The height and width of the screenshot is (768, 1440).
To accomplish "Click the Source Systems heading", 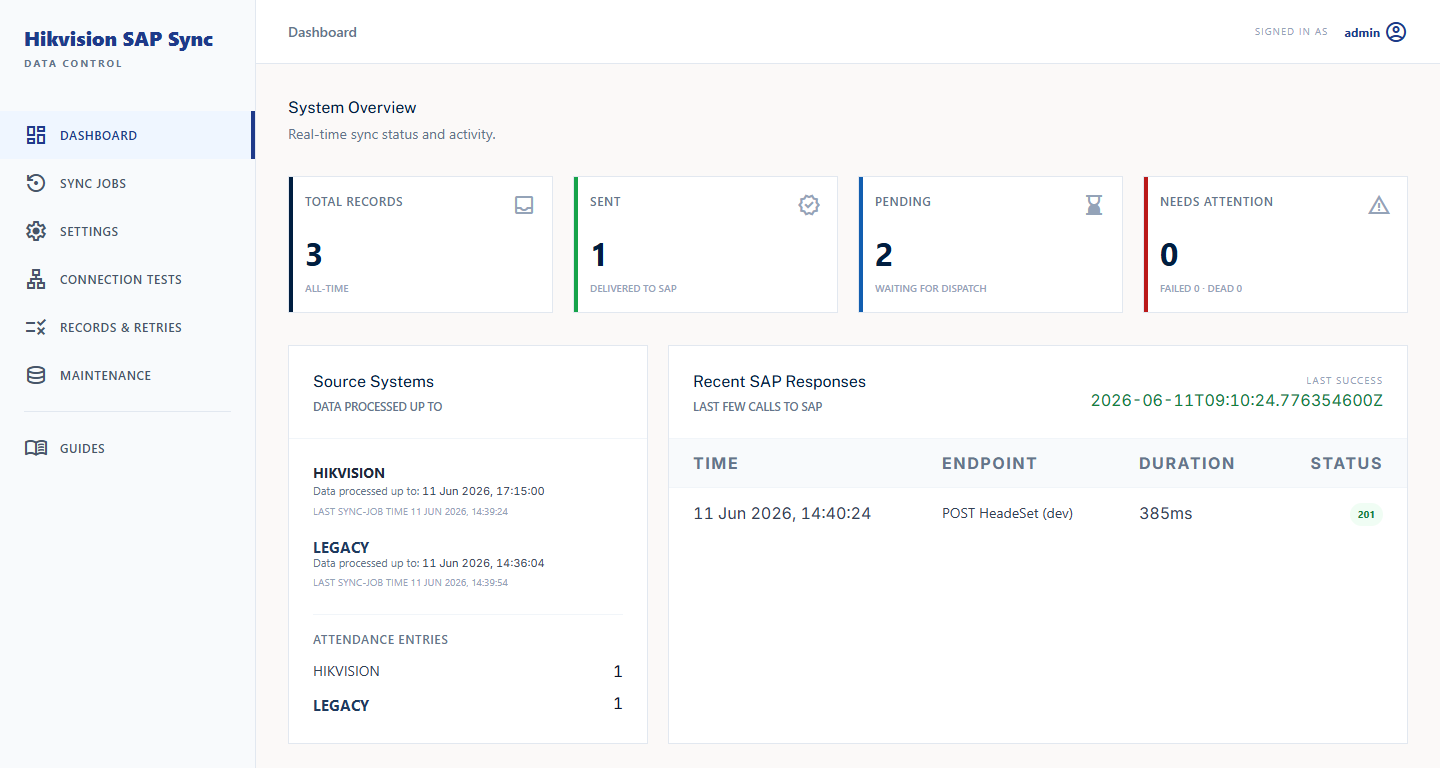I will tap(373, 382).
